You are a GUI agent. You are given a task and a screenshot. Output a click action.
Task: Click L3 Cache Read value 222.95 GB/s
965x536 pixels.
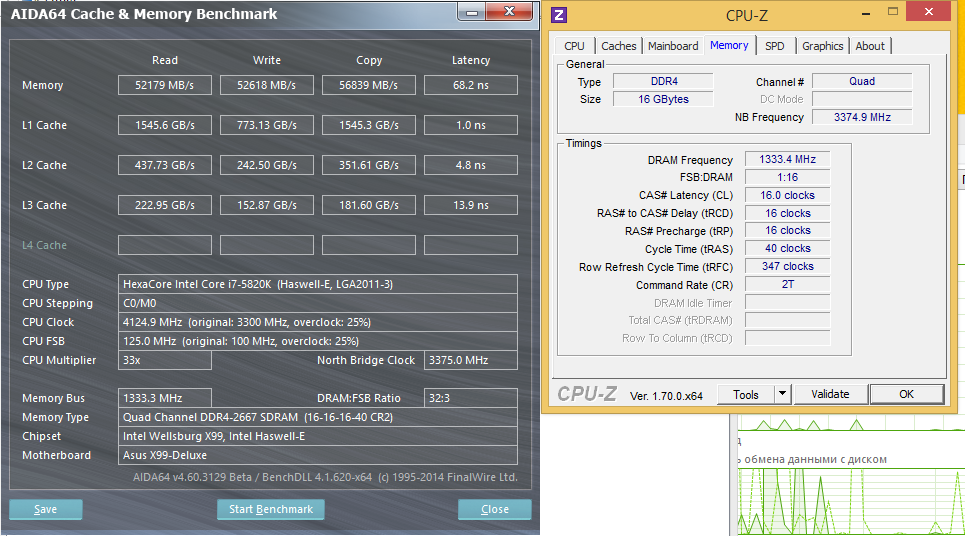[165, 205]
